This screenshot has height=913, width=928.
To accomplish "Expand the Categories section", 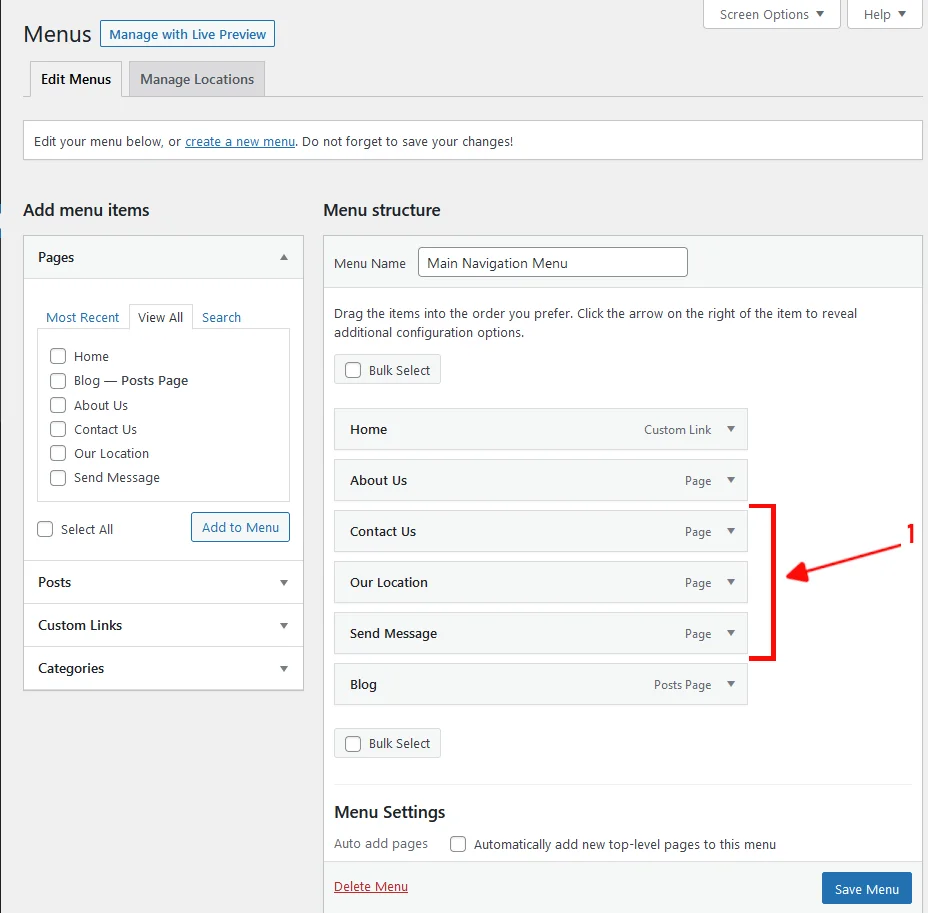I will click(163, 668).
